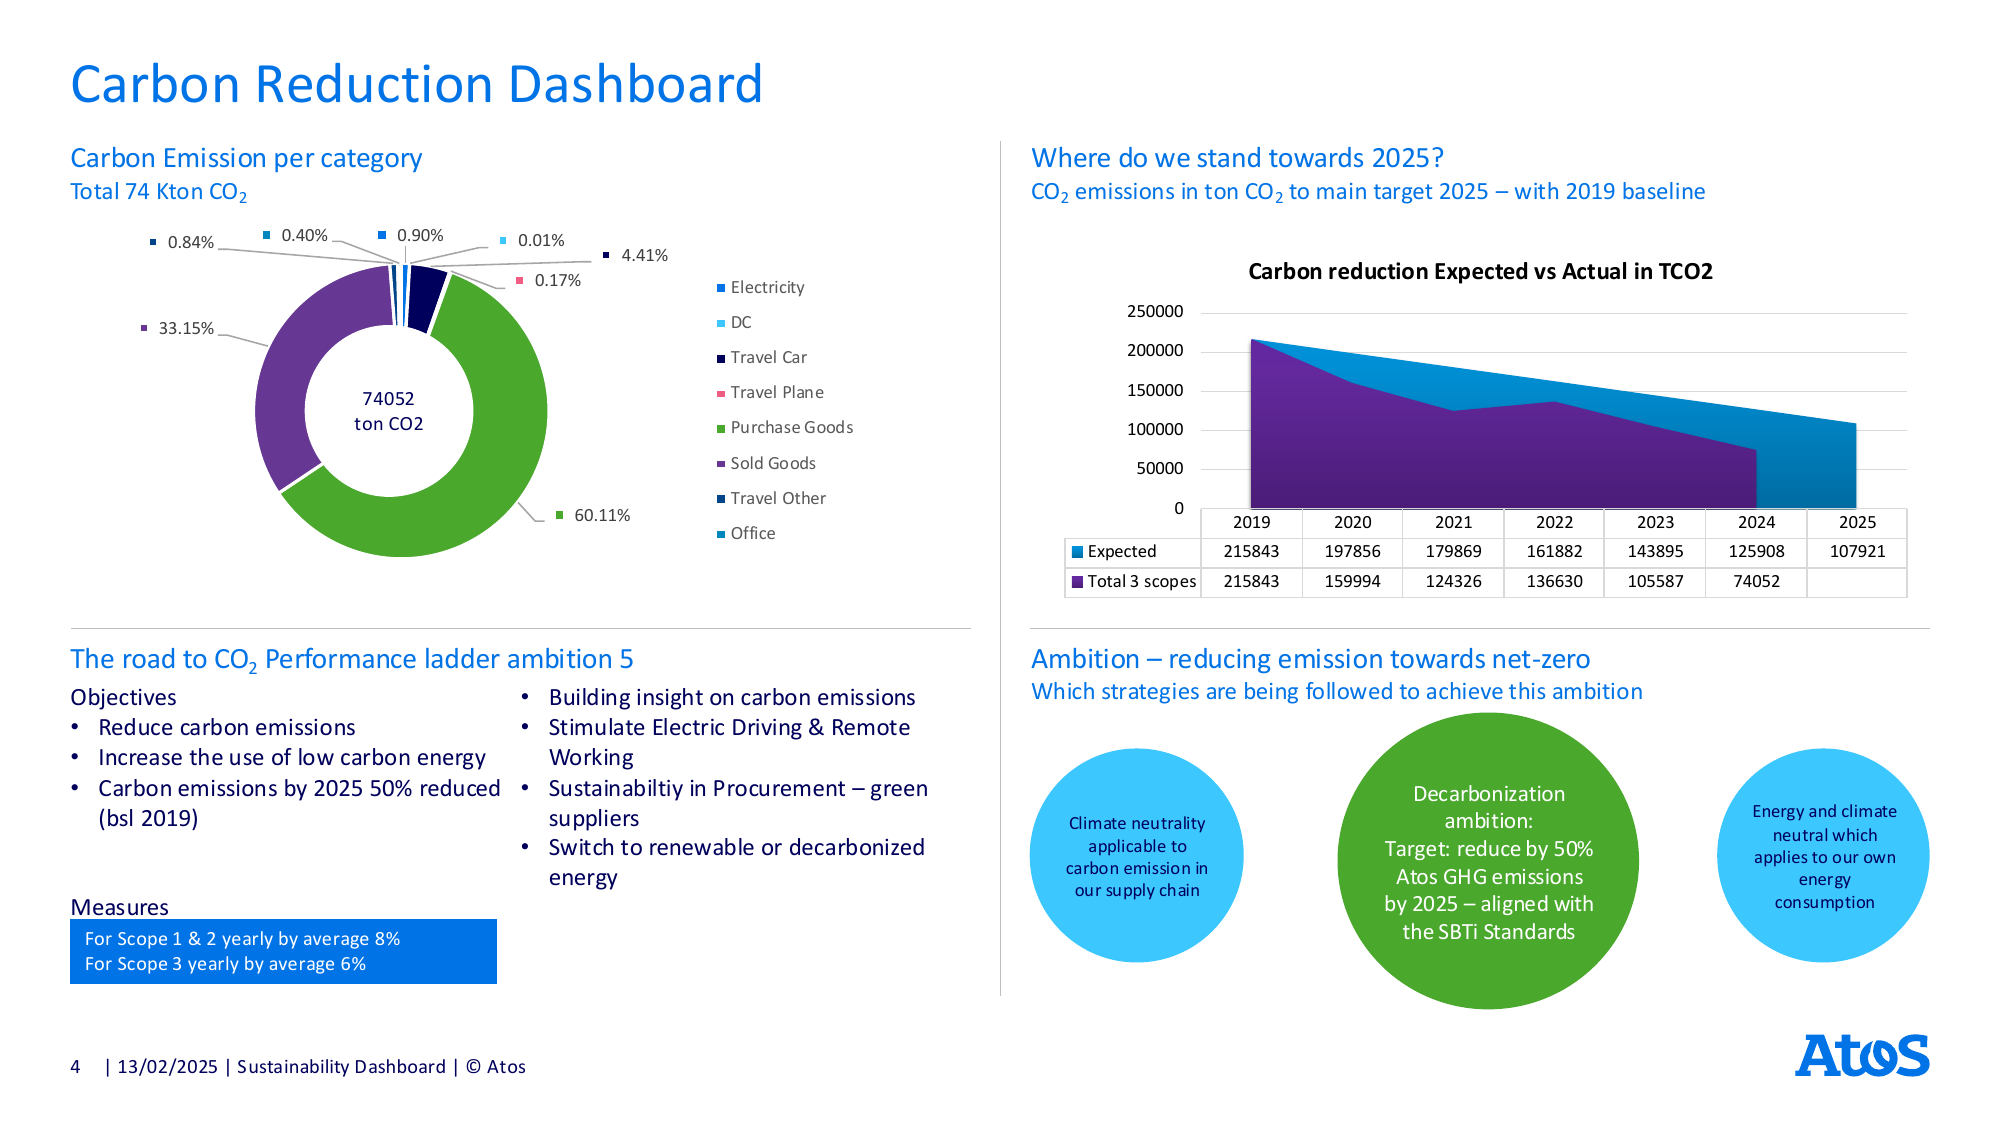
Task: Click the Energy and climate neutral circle
Action: [x=1824, y=856]
